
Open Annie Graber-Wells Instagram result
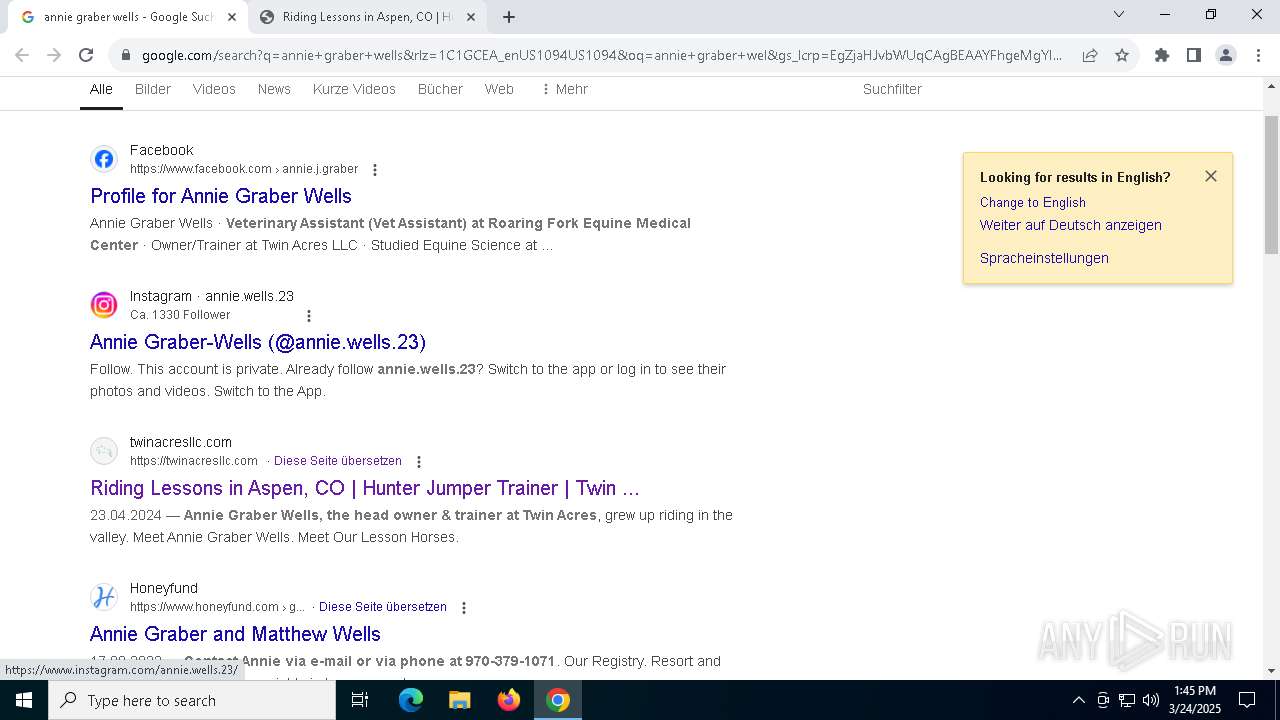tap(258, 342)
